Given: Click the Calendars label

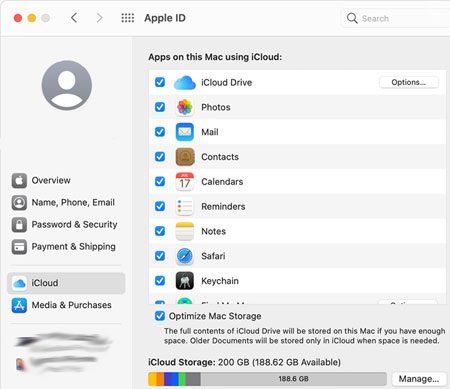Looking at the screenshot, I should pyautogui.click(x=222, y=182).
